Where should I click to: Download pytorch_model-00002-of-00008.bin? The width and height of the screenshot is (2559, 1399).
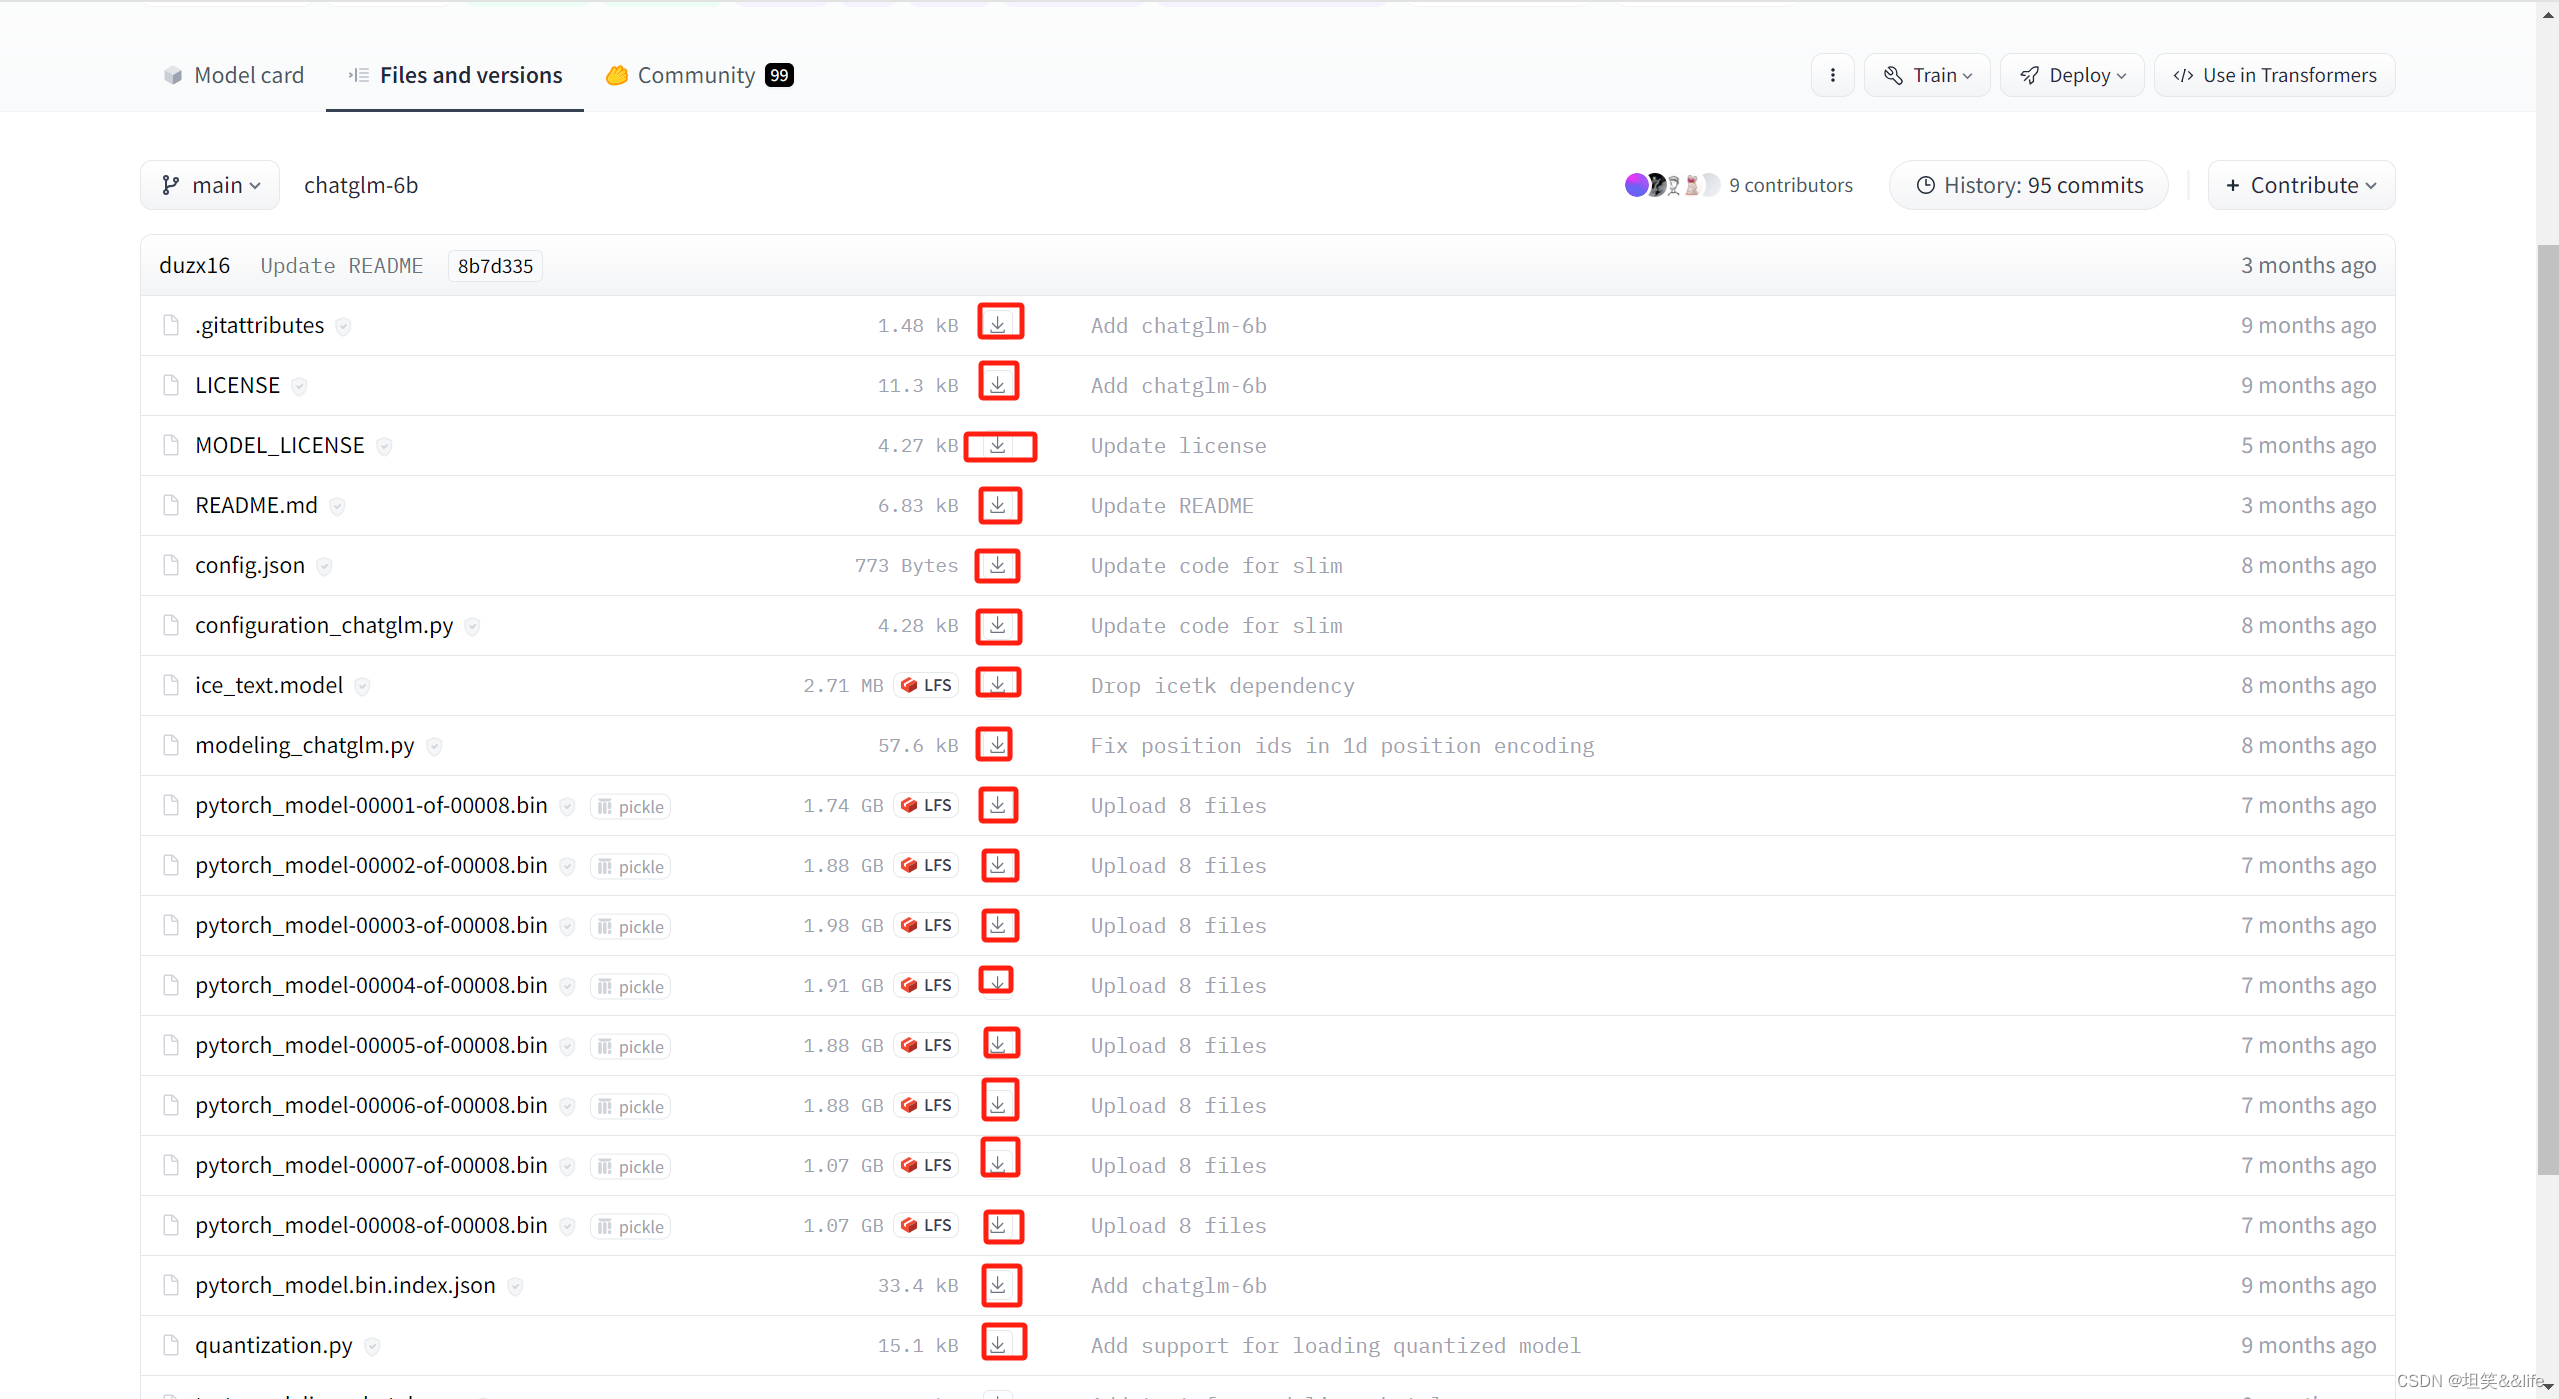point(998,865)
